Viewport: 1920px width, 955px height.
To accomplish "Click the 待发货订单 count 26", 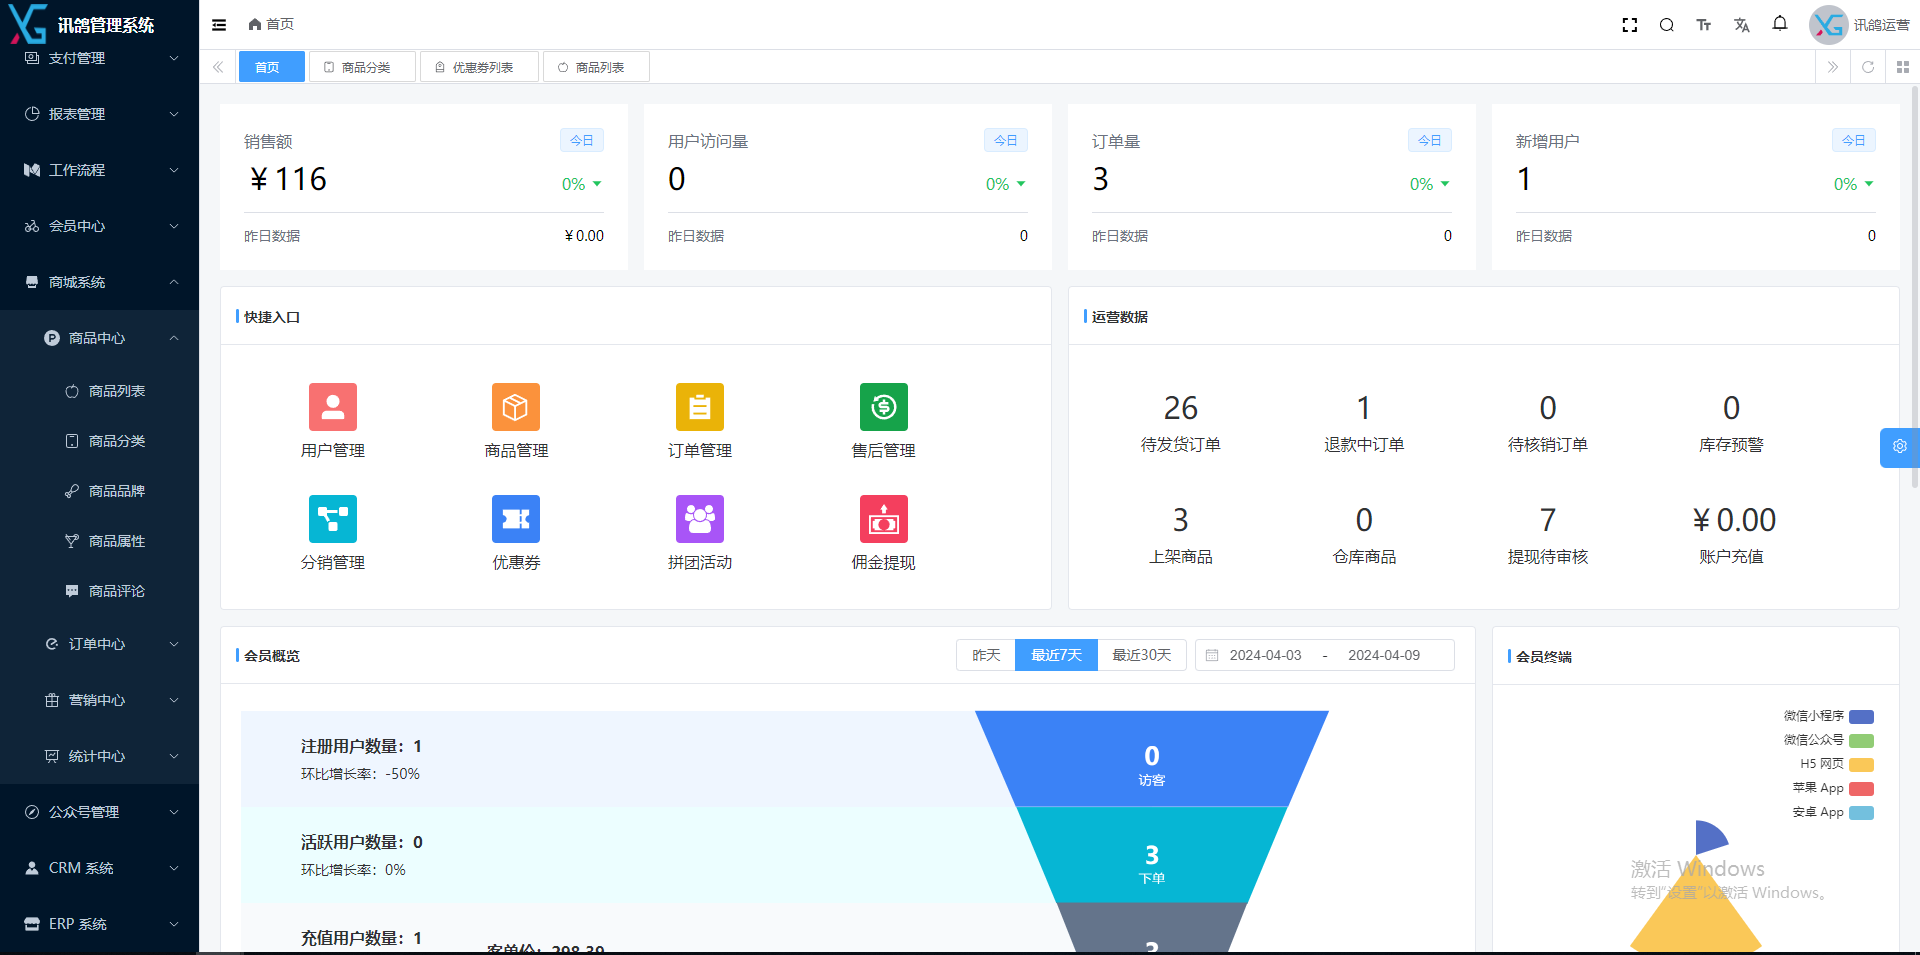I will 1181,408.
